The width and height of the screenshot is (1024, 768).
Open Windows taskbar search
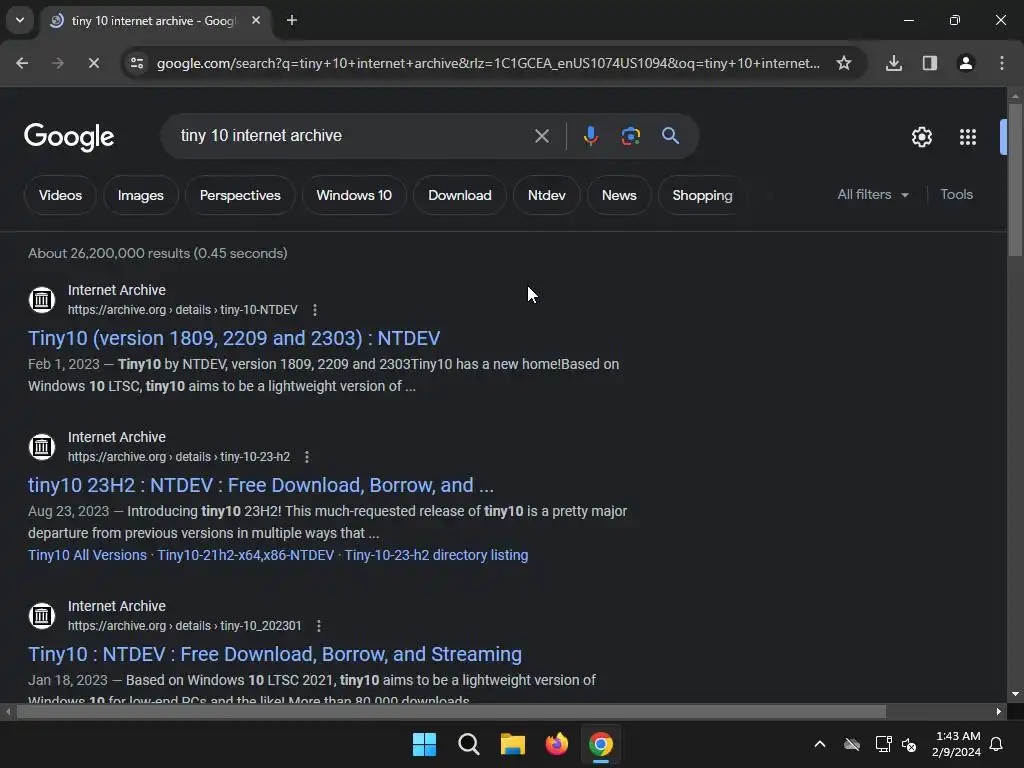[469, 744]
